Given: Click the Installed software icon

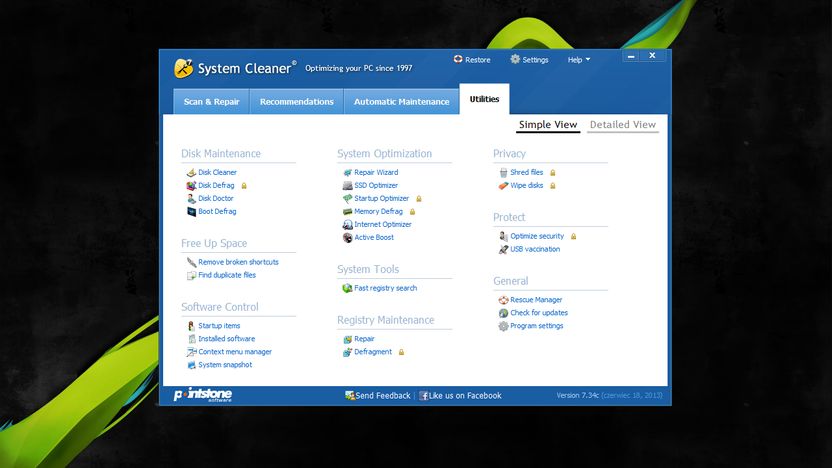Looking at the screenshot, I should point(192,339).
